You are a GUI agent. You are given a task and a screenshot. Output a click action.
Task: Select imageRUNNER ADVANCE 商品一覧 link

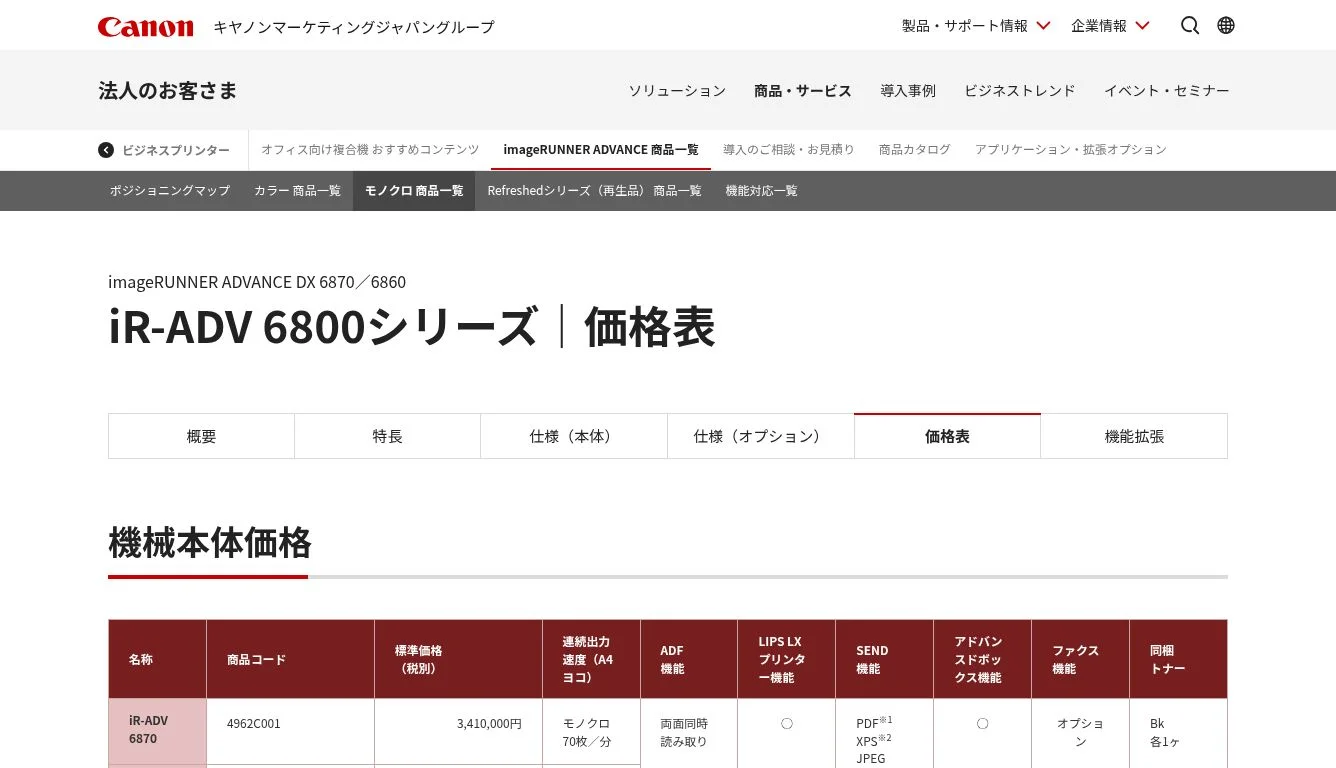point(601,150)
